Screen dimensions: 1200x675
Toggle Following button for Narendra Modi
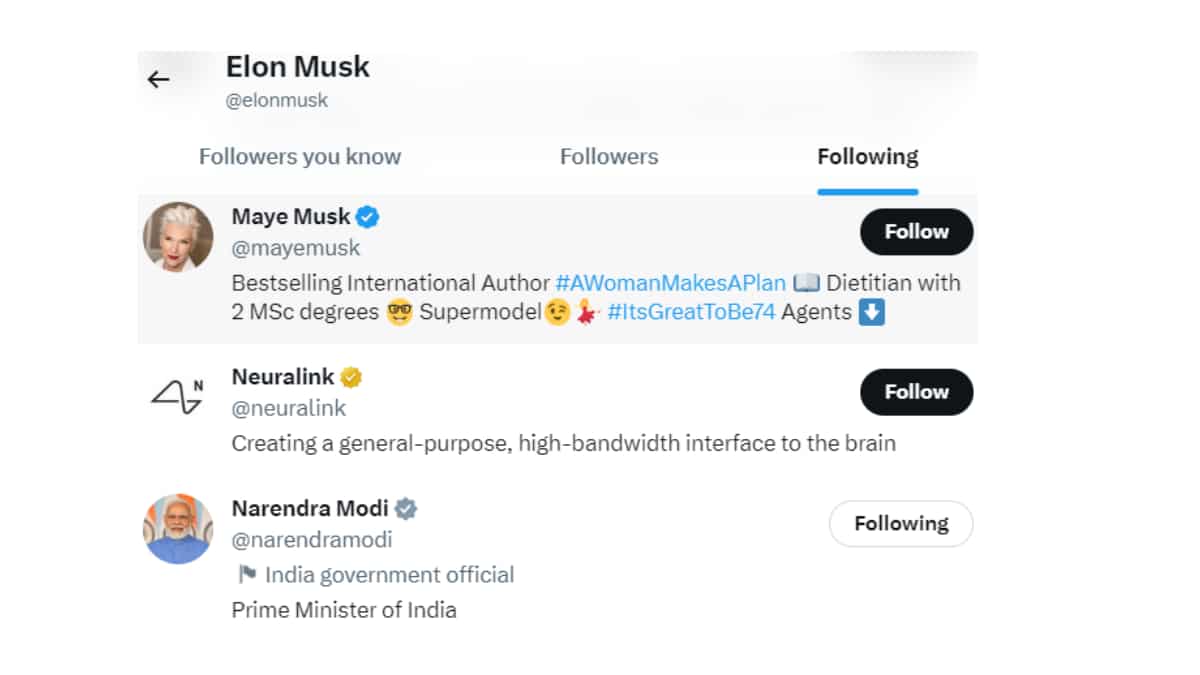pos(901,524)
